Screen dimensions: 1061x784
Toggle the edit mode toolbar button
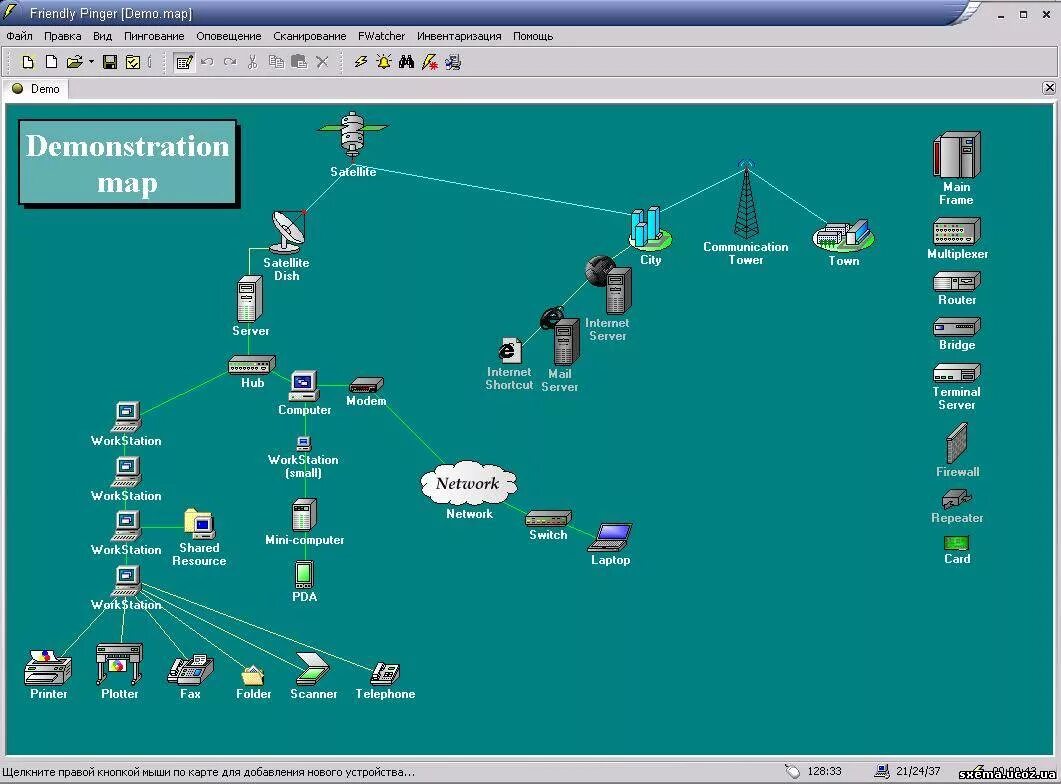tap(184, 62)
